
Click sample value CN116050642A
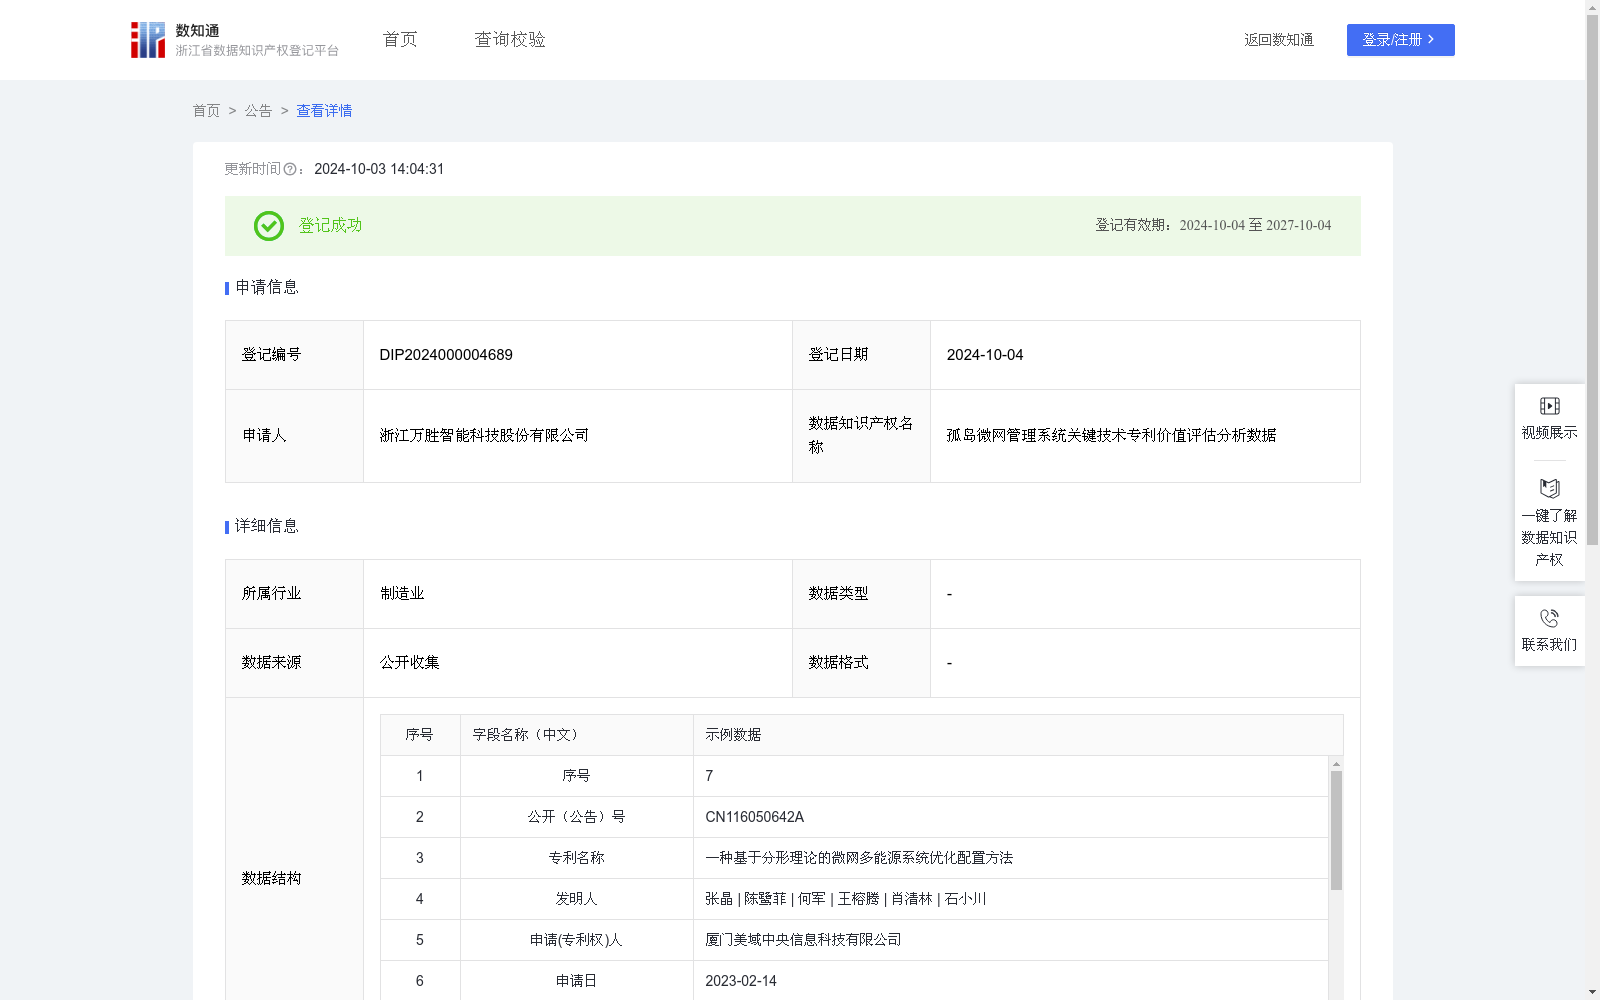tap(755, 817)
